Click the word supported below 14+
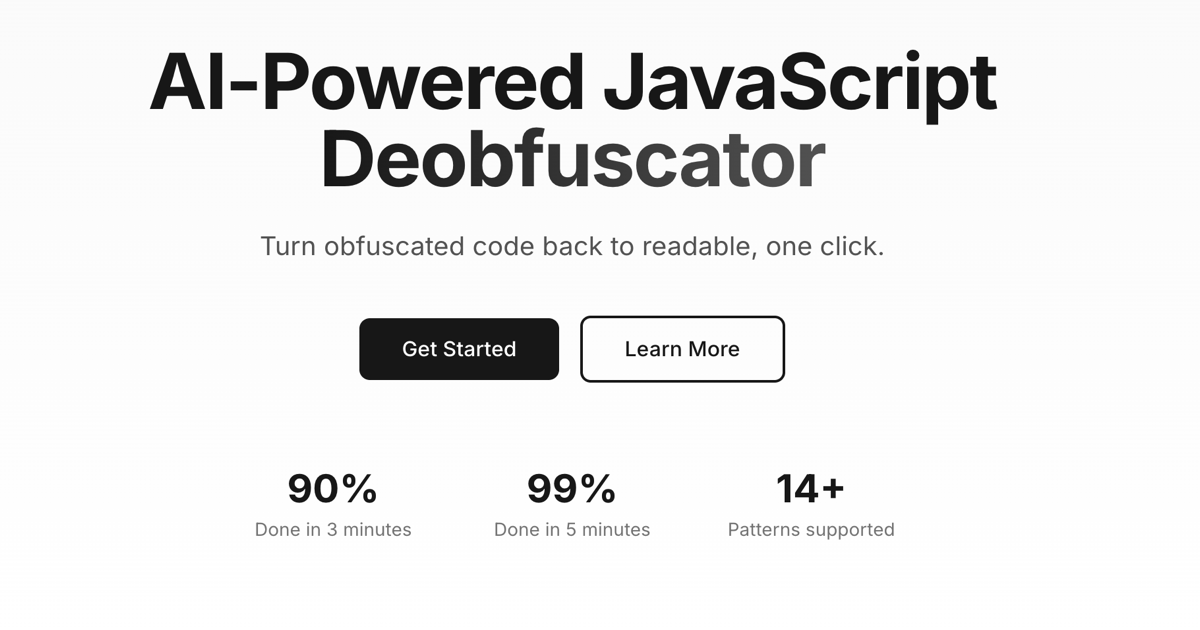 (850, 530)
